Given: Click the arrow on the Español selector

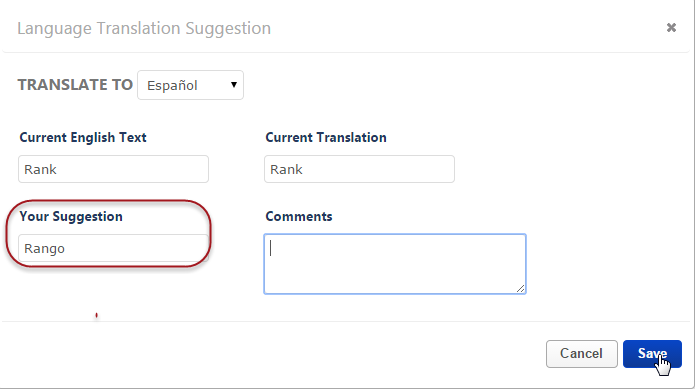Looking at the screenshot, I should click(234, 85).
